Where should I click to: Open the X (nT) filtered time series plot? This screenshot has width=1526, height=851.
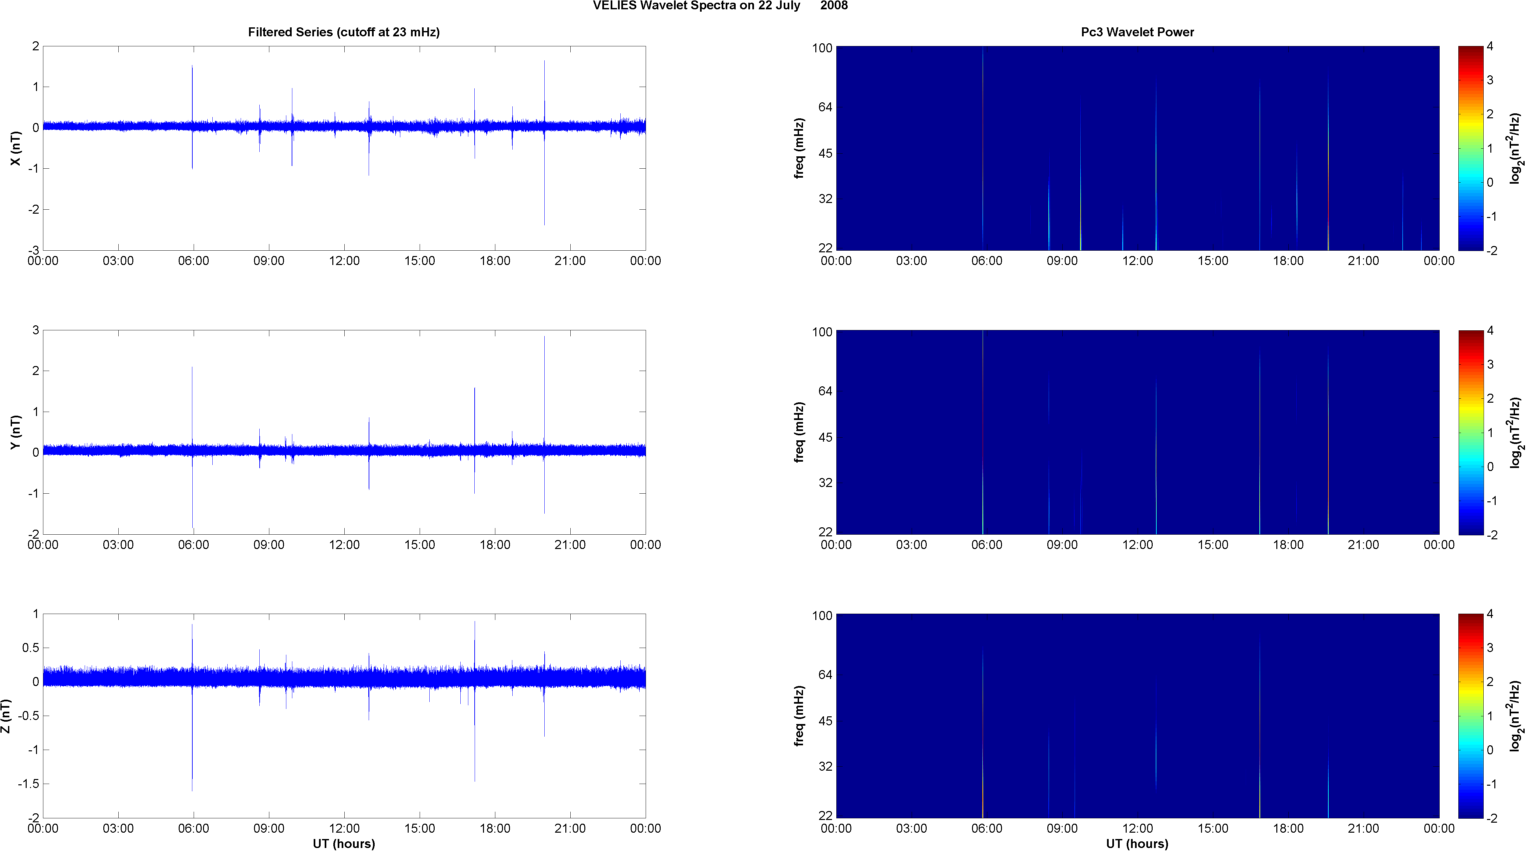coord(344,148)
